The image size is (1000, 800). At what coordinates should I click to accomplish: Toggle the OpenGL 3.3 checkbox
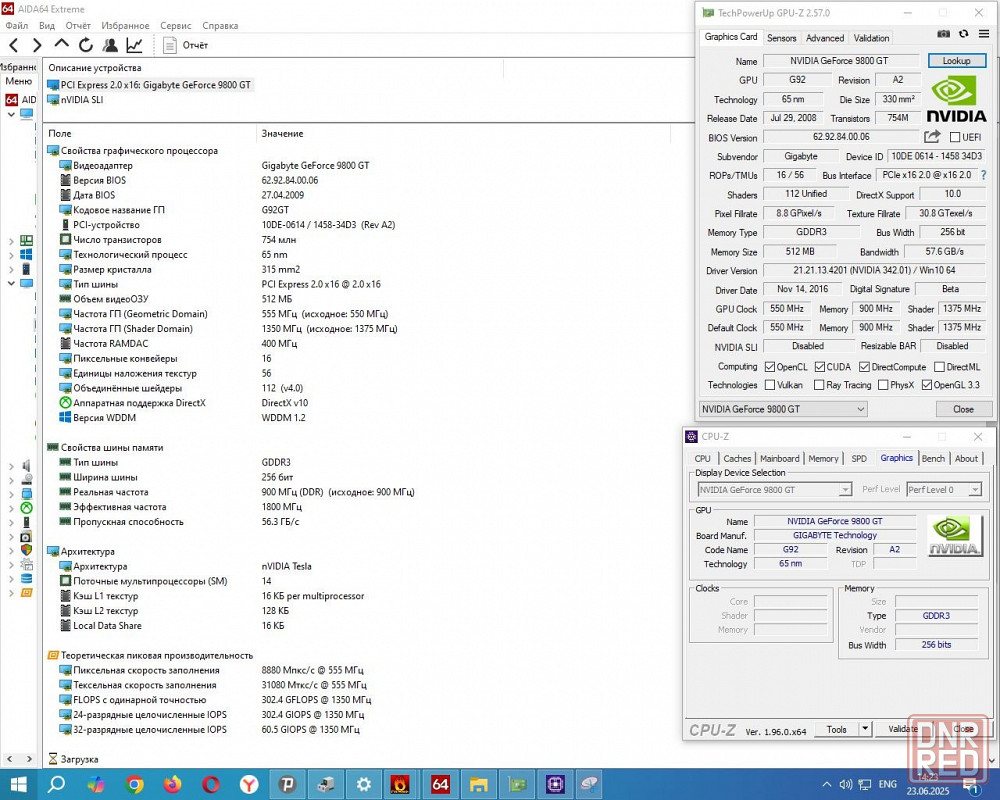(927, 385)
